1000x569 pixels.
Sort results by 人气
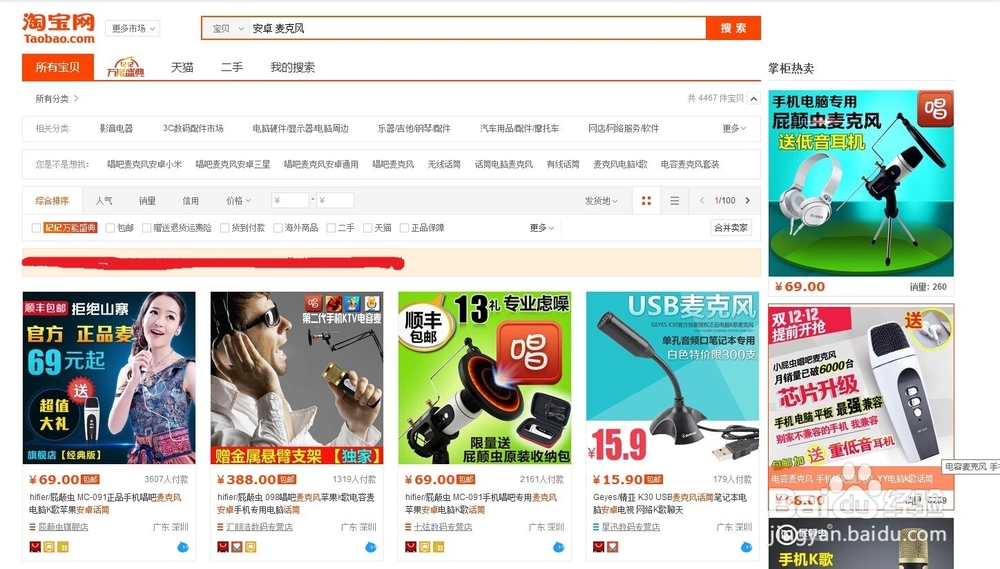[x=104, y=200]
